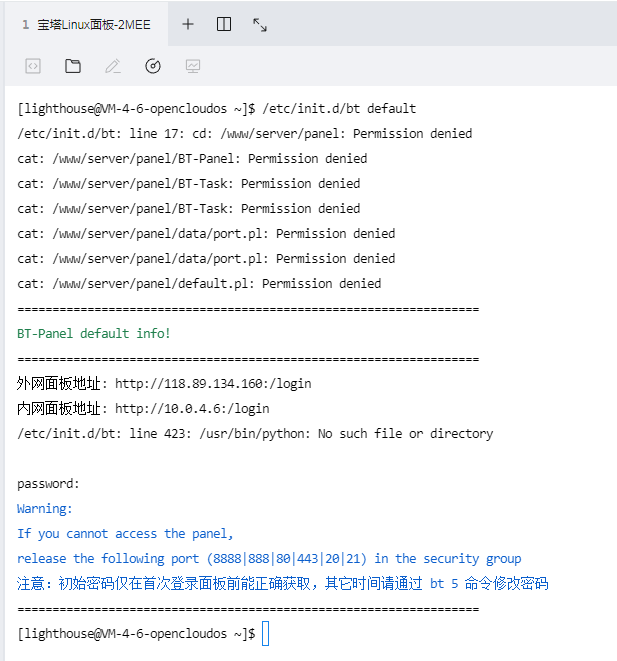The width and height of the screenshot is (617, 661).
Task: Toggle split-screen layout icon
Action: coord(224,24)
